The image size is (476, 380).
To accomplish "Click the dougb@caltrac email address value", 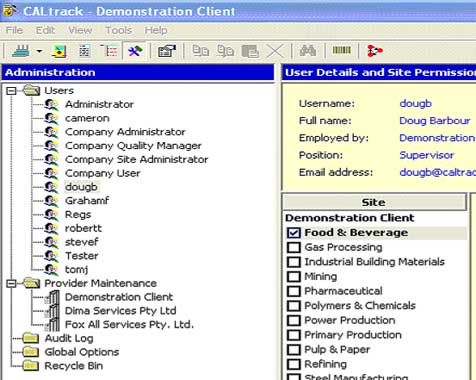I will click(437, 172).
